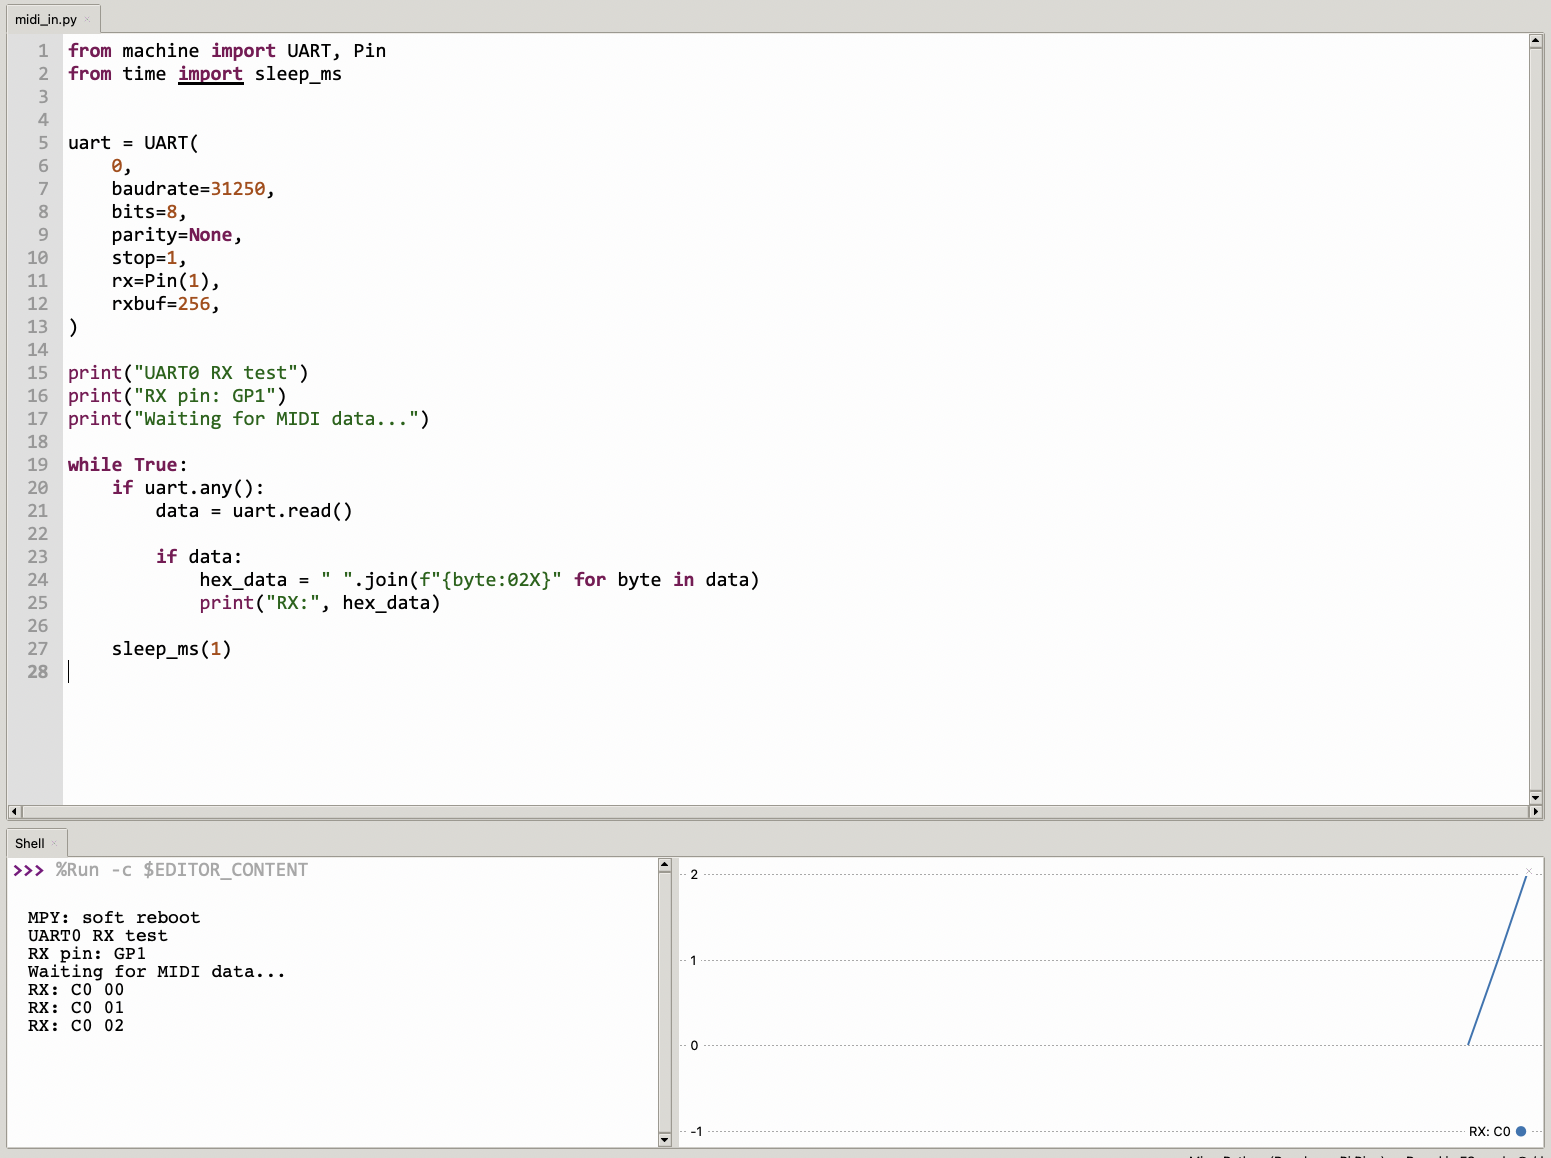Select the midi_in.py editor tab
This screenshot has width=1551, height=1158.
pyautogui.click(x=47, y=19)
